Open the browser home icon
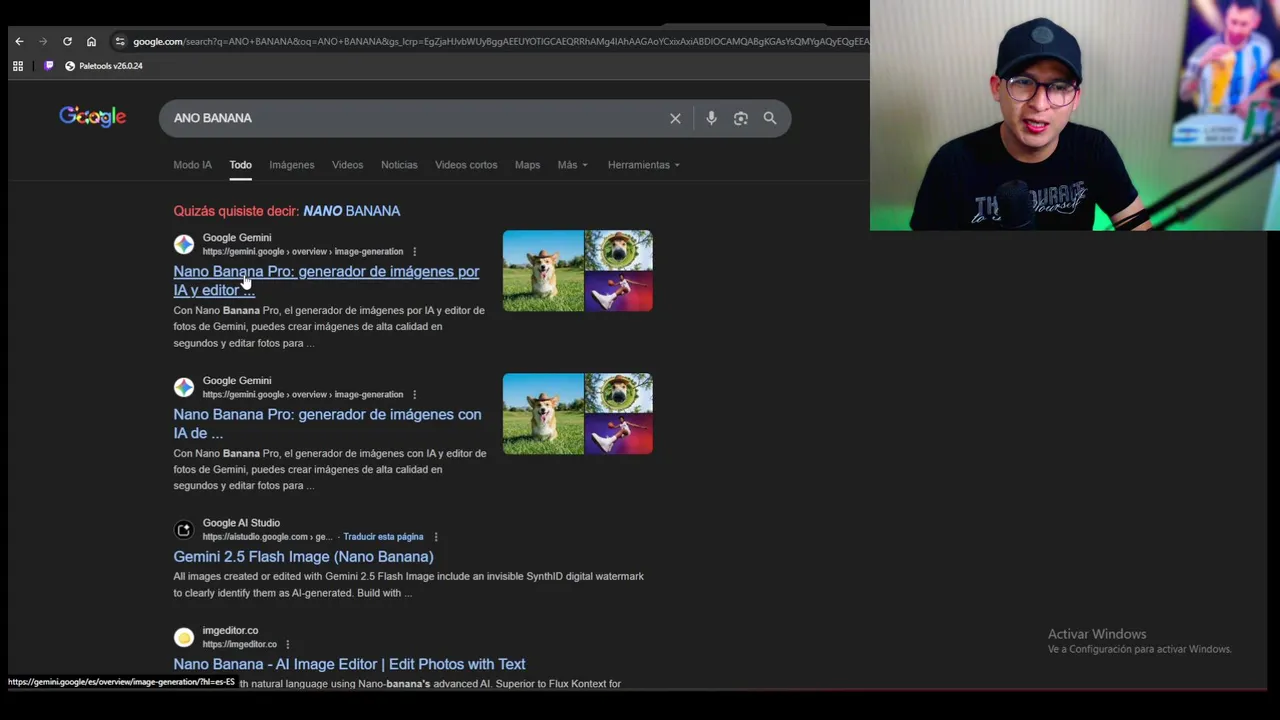The height and width of the screenshot is (720, 1280). pos(91,41)
